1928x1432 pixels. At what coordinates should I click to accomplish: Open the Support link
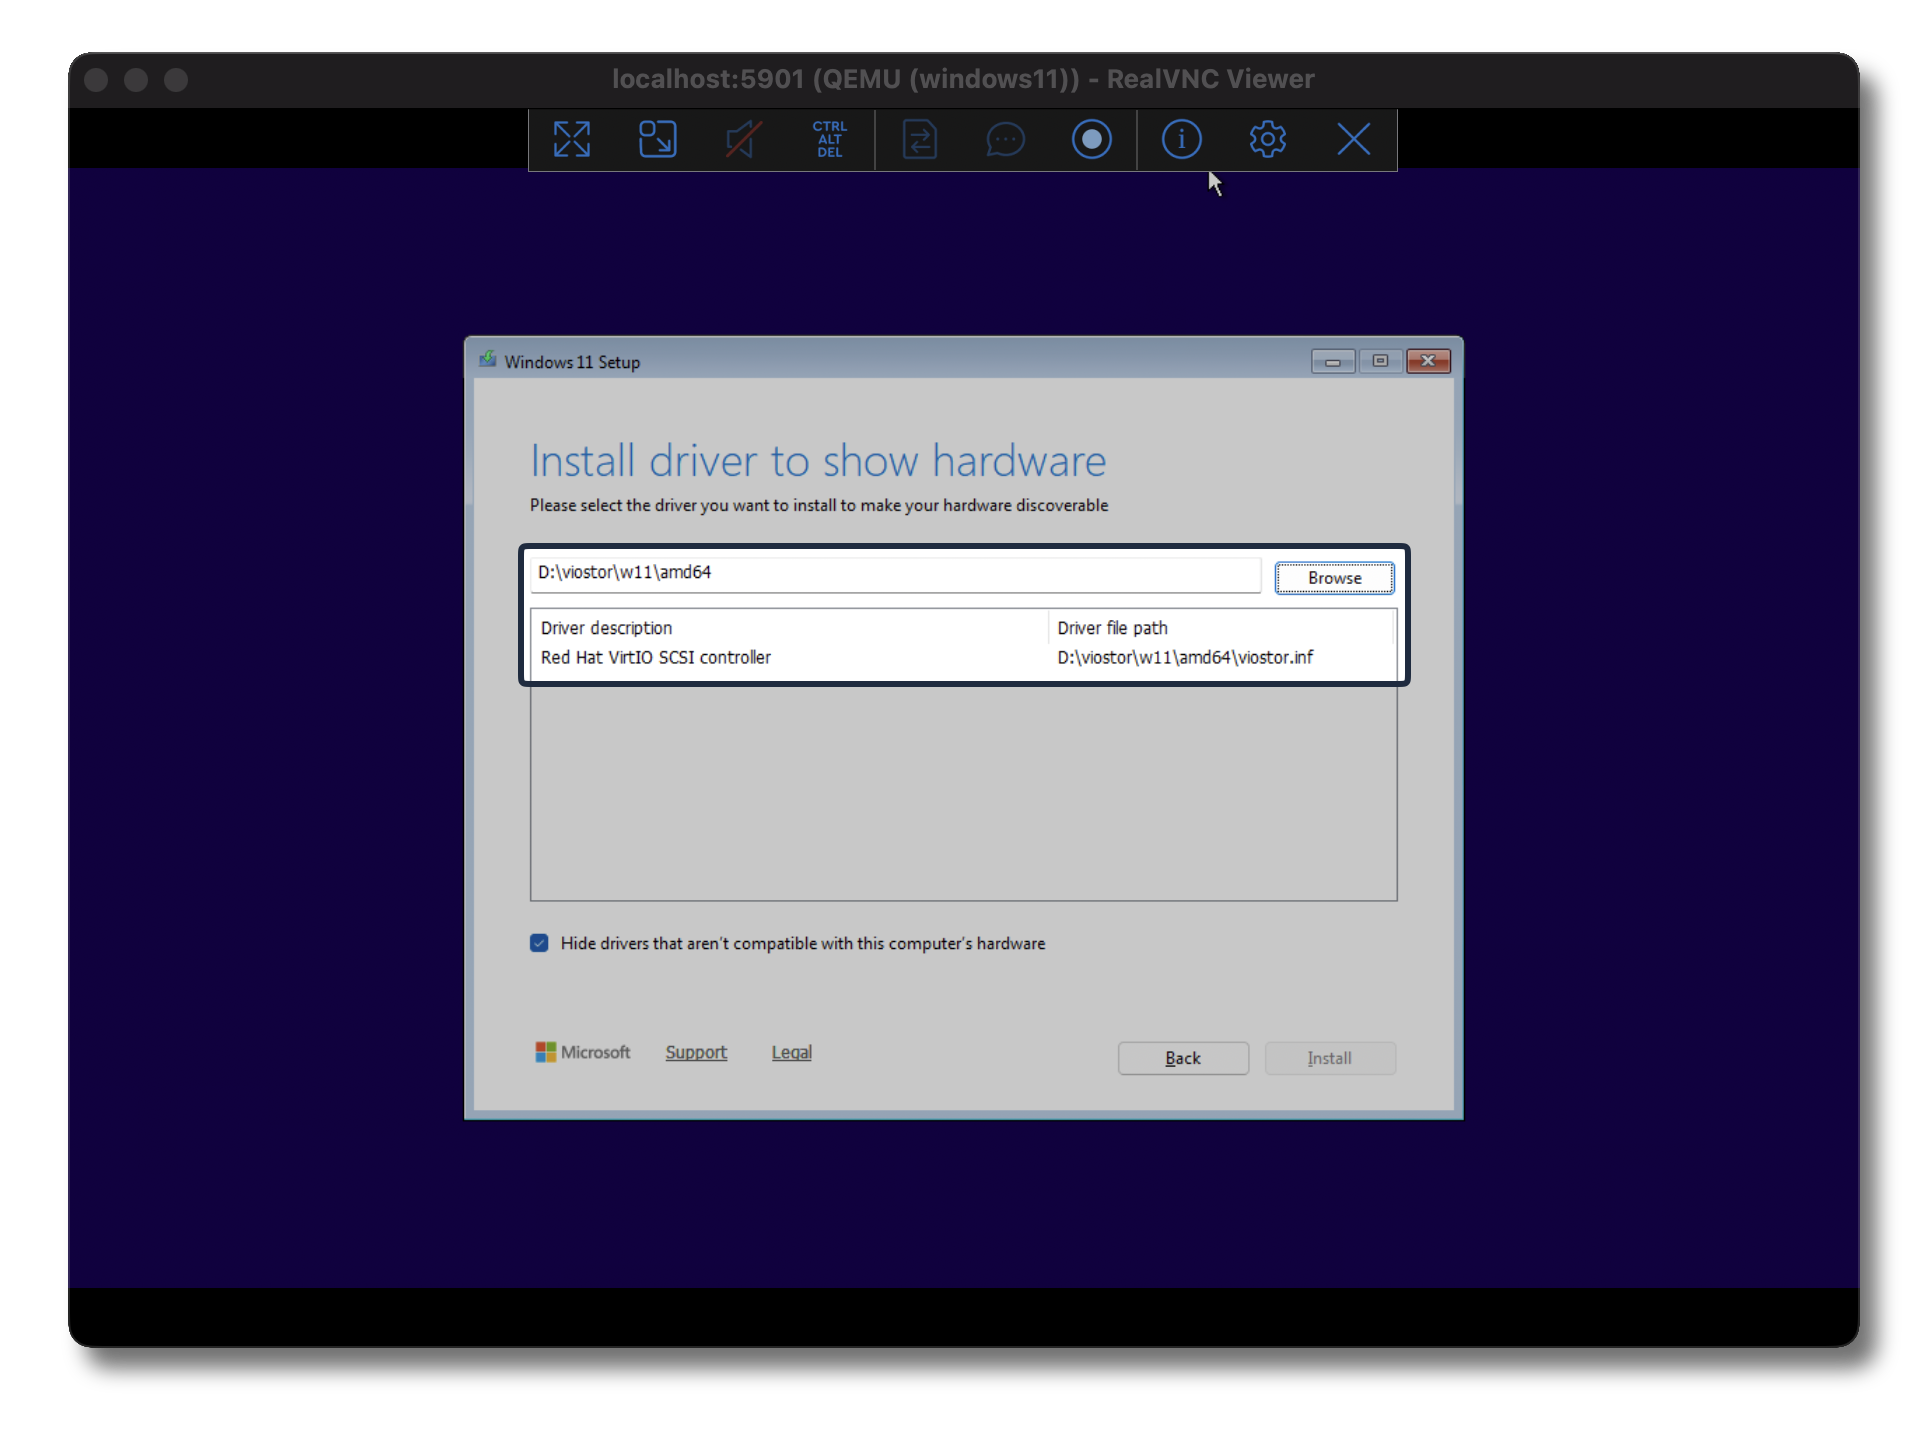click(696, 1052)
